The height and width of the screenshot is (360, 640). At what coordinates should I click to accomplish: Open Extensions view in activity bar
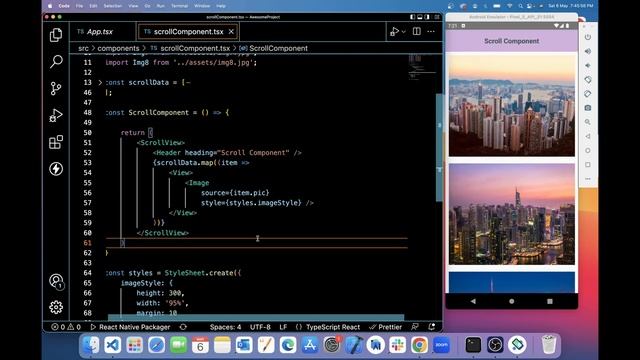coord(56,142)
